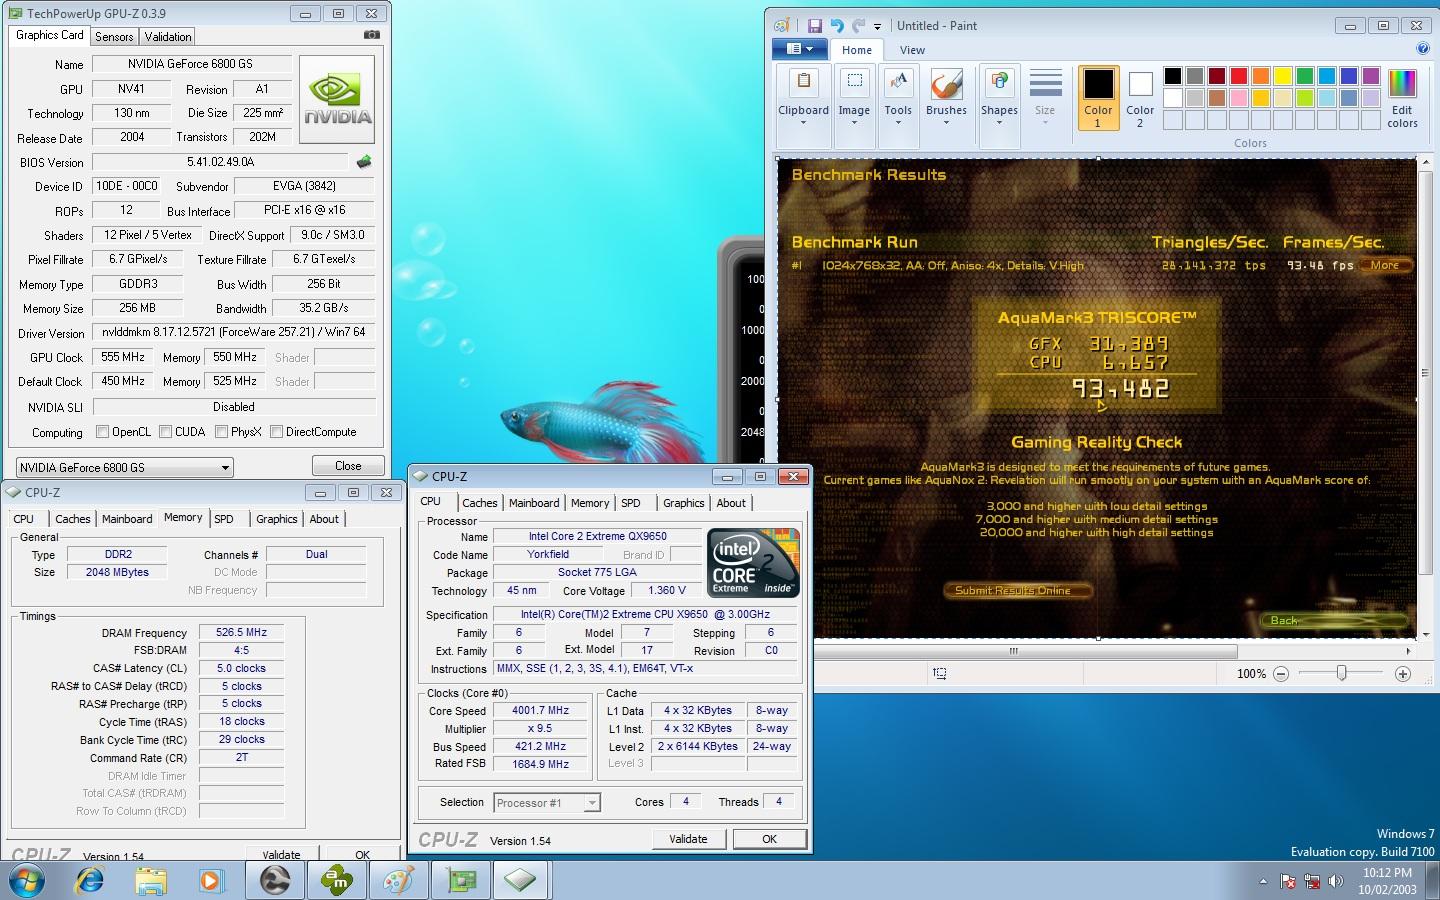The height and width of the screenshot is (900, 1440).
Task: Click the BIOS save chip icon in GPU-Z
Action: [364, 162]
